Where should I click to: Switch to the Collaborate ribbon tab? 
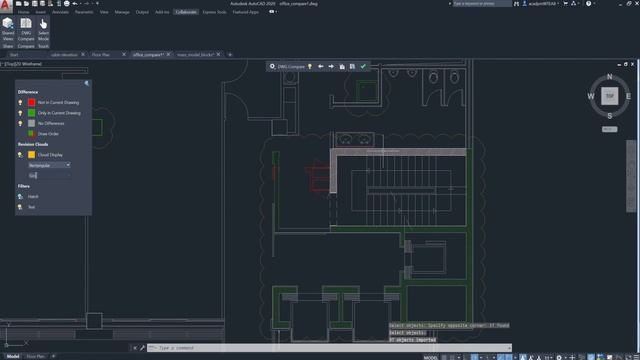click(x=186, y=12)
